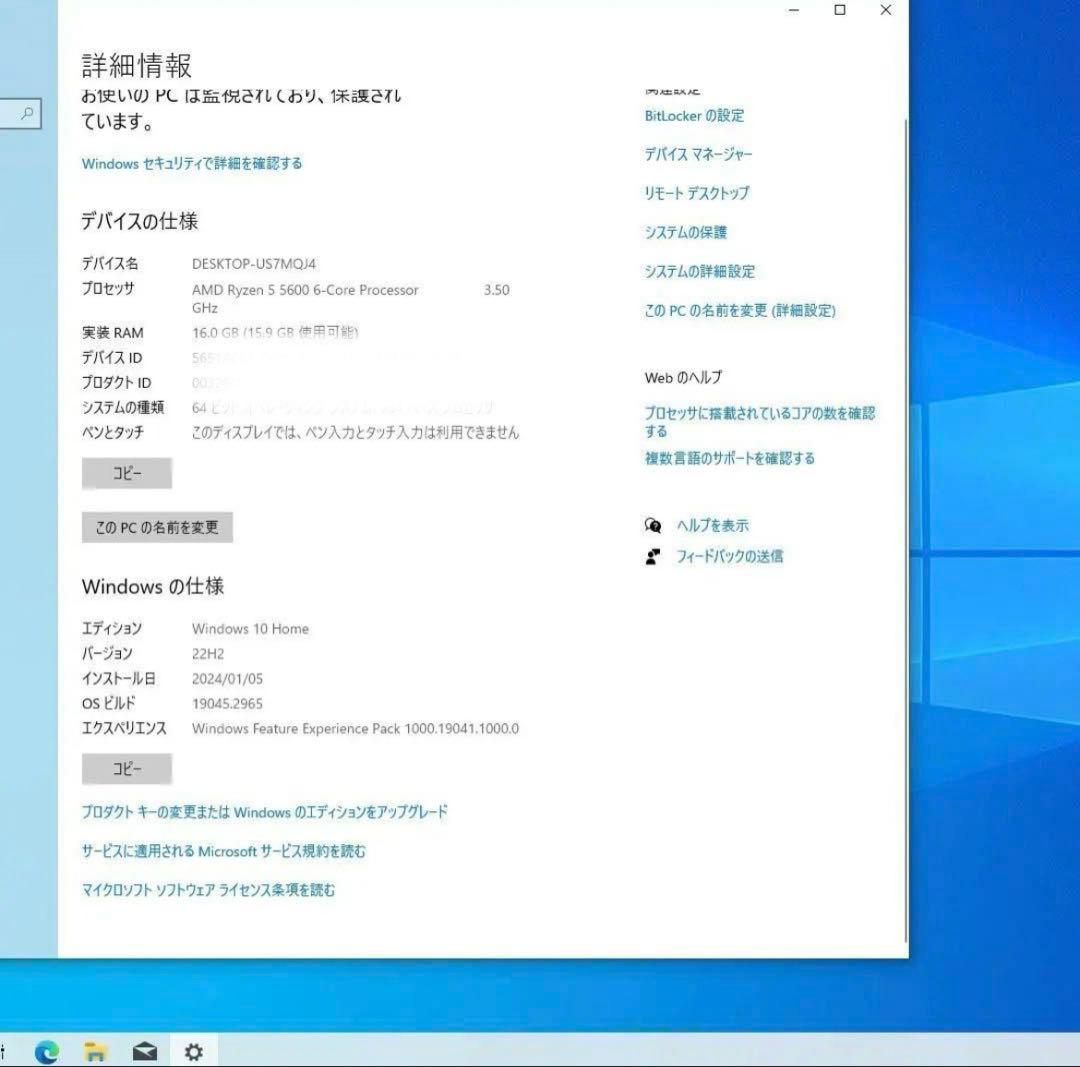Image resolution: width=1080 pixels, height=1067 pixels.
Task: Open プロセッサに搭載されているコアの数を確認する
Action: pos(760,413)
